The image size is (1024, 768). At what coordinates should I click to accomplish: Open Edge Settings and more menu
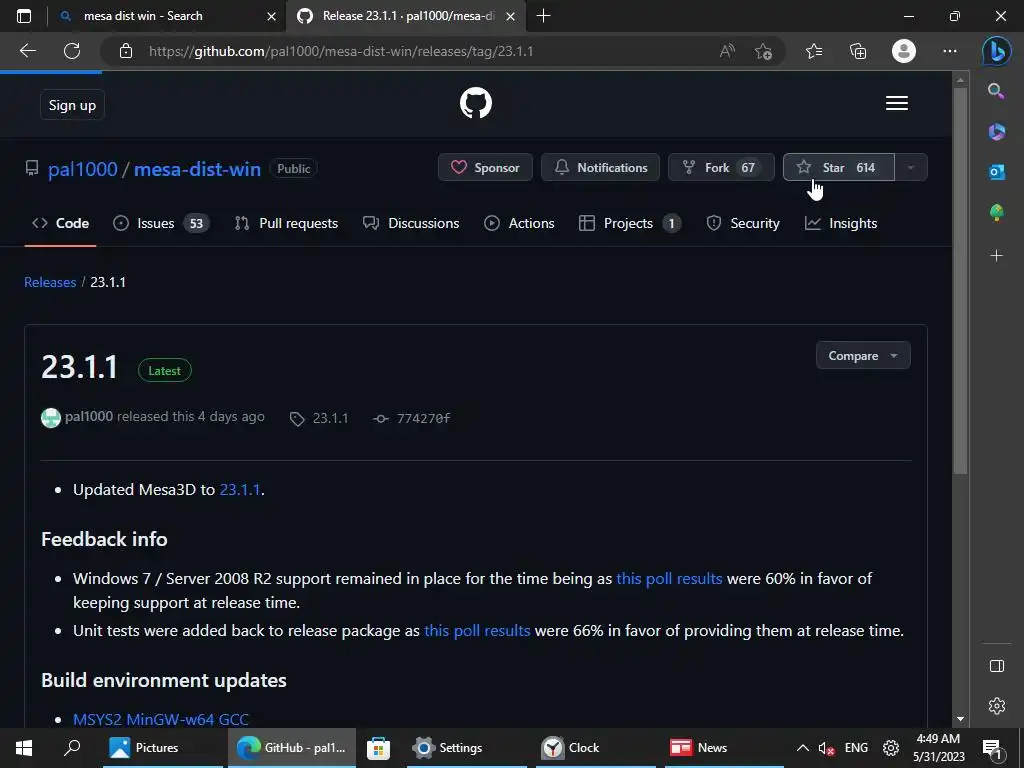coord(950,51)
